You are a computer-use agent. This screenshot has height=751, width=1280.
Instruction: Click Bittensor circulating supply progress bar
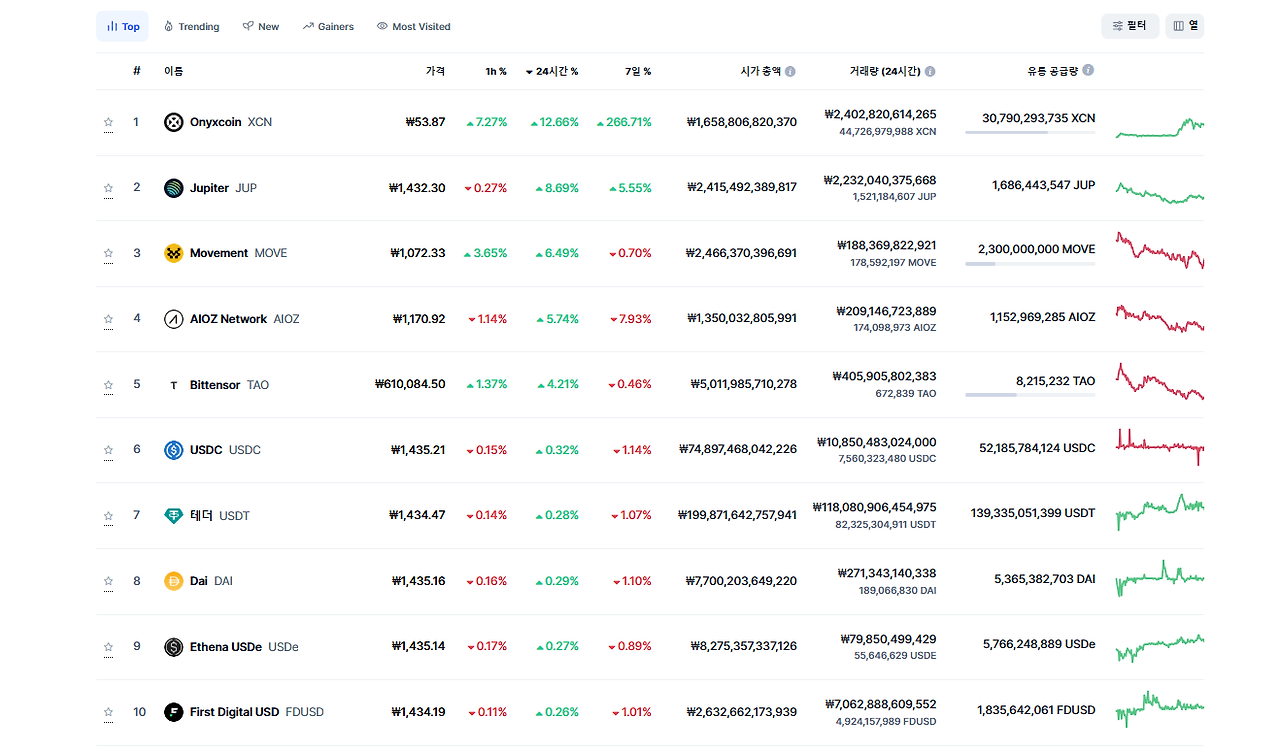1030,395
